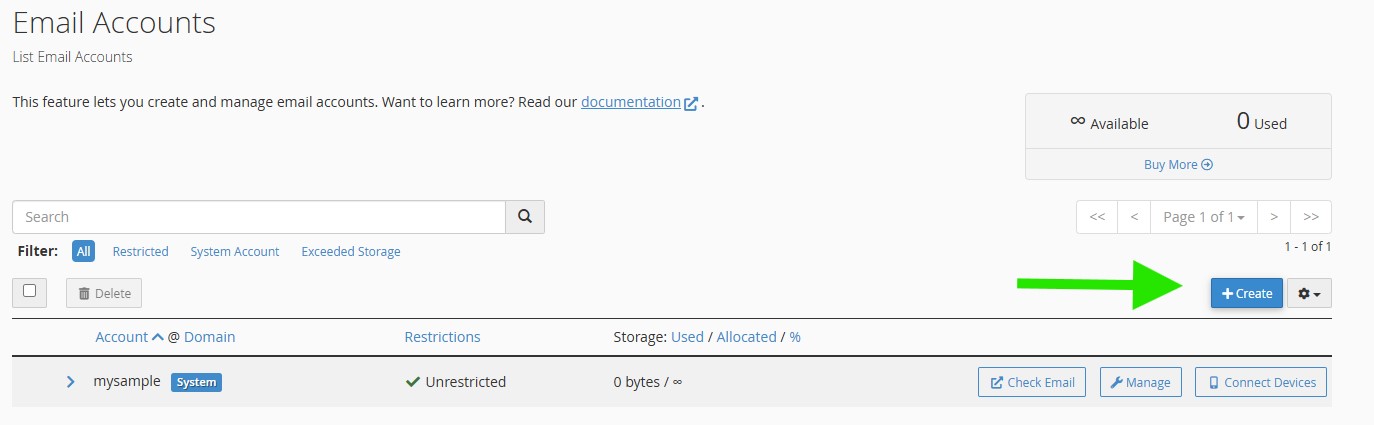Filter by Exceeded Storage

[350, 252]
